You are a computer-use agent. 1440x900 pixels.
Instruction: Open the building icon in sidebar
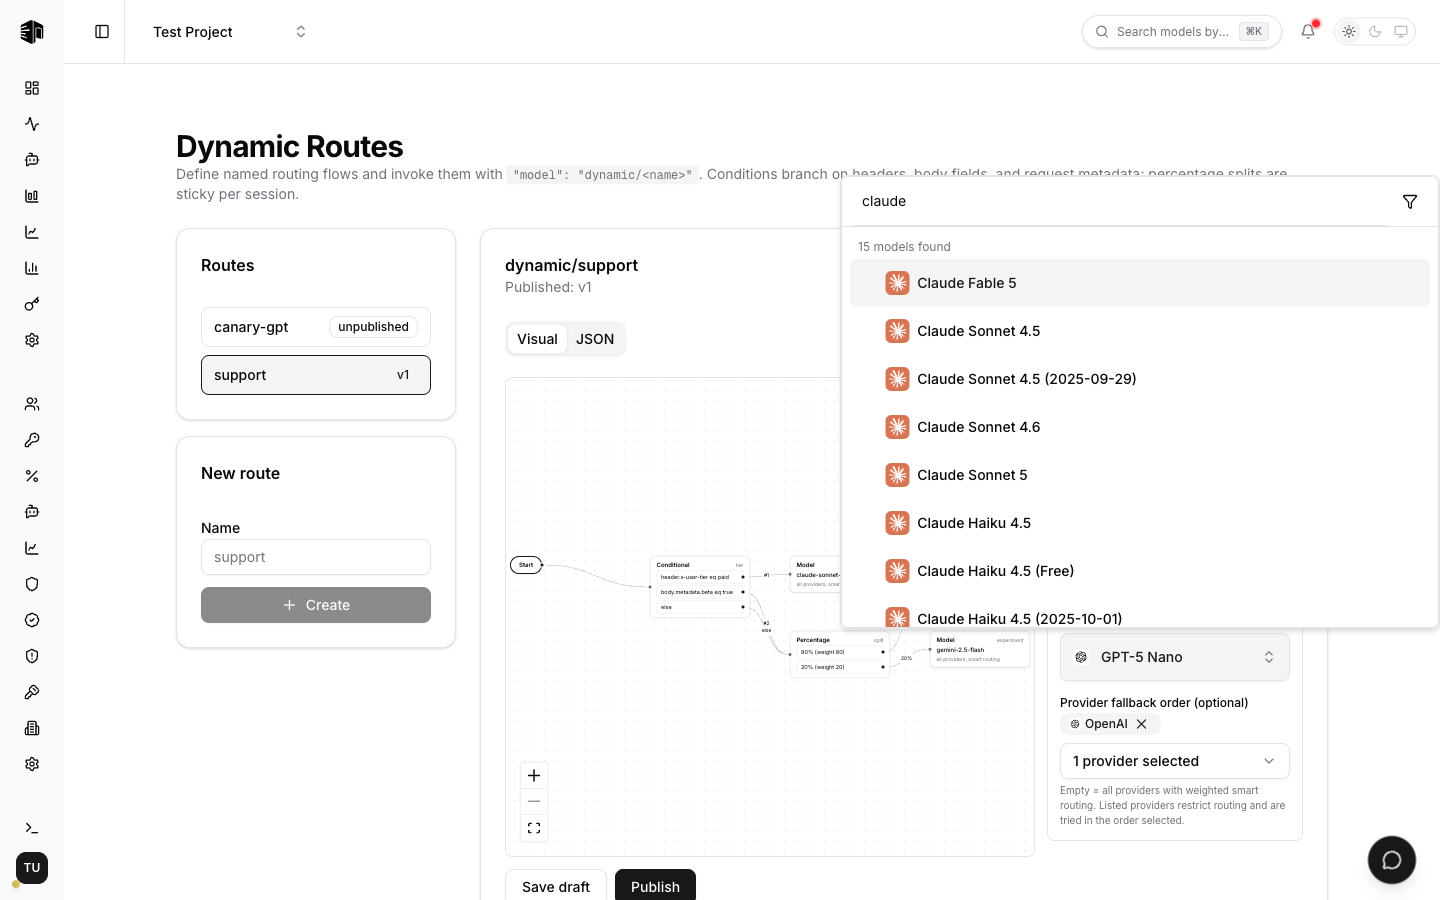(32, 728)
